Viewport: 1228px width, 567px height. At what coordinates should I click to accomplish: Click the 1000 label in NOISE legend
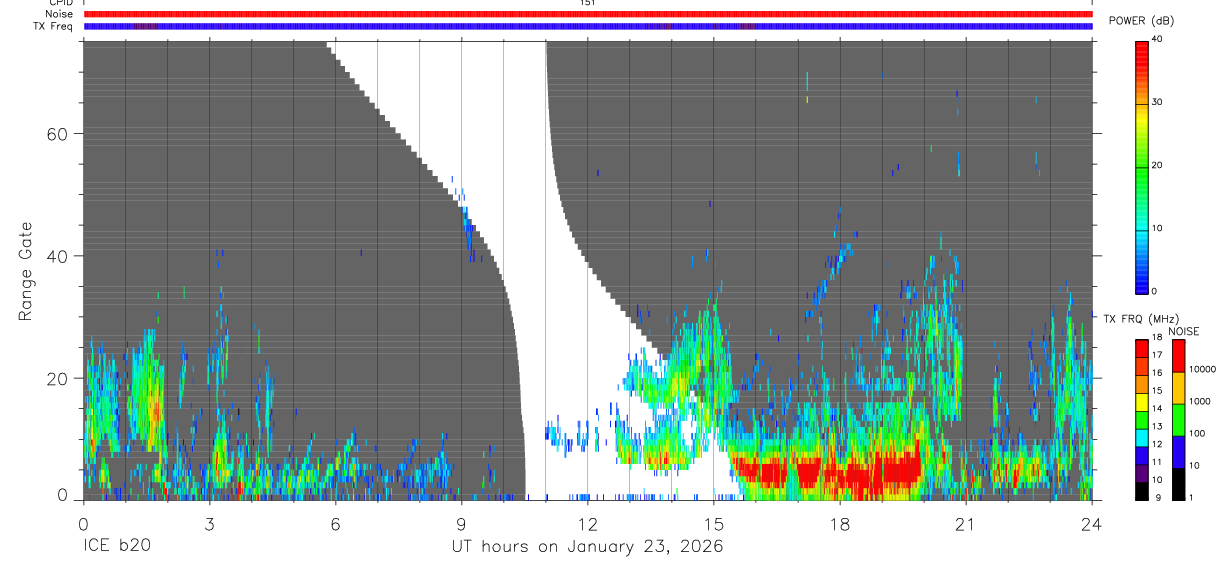(1200, 402)
